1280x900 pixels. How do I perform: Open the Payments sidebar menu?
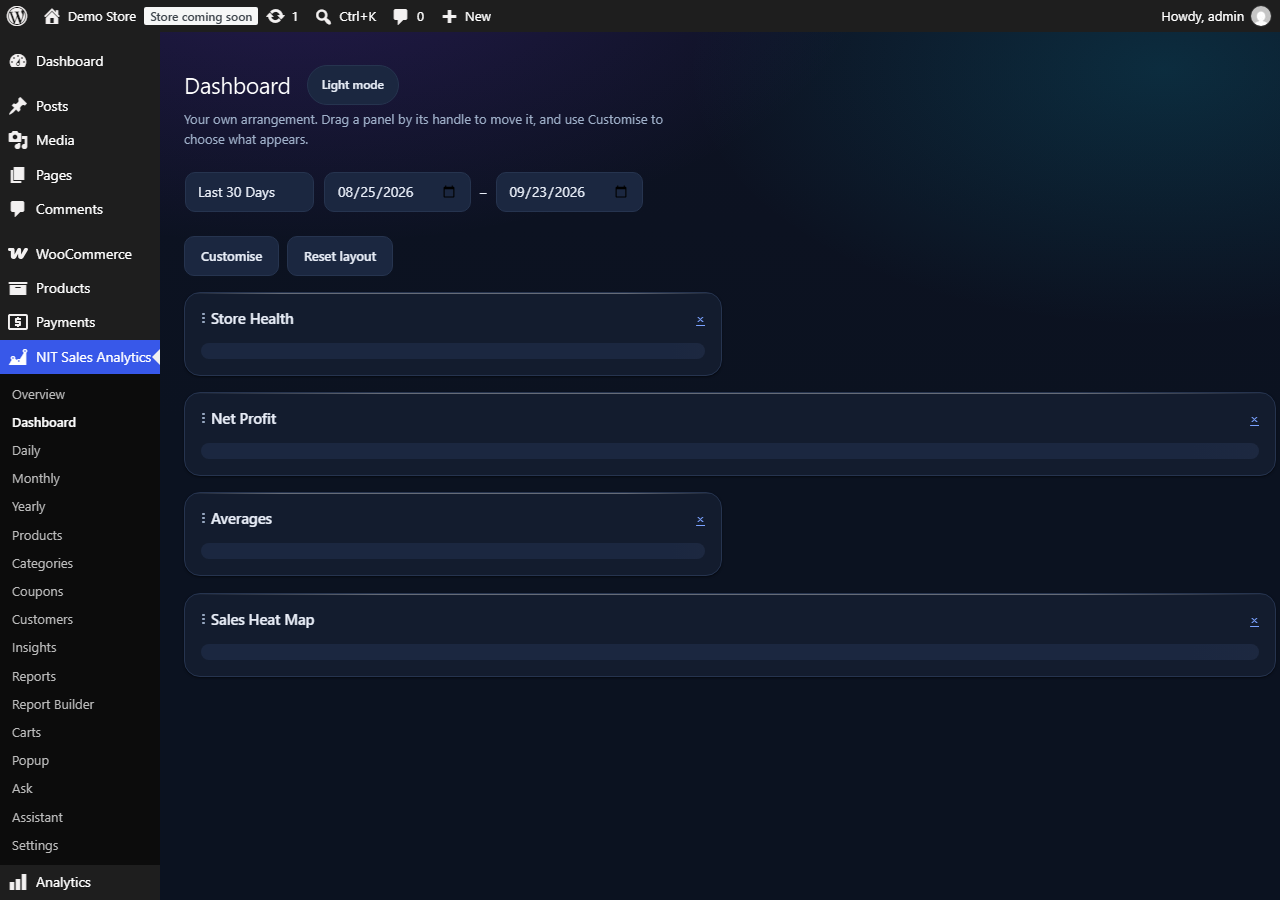pos(80,322)
